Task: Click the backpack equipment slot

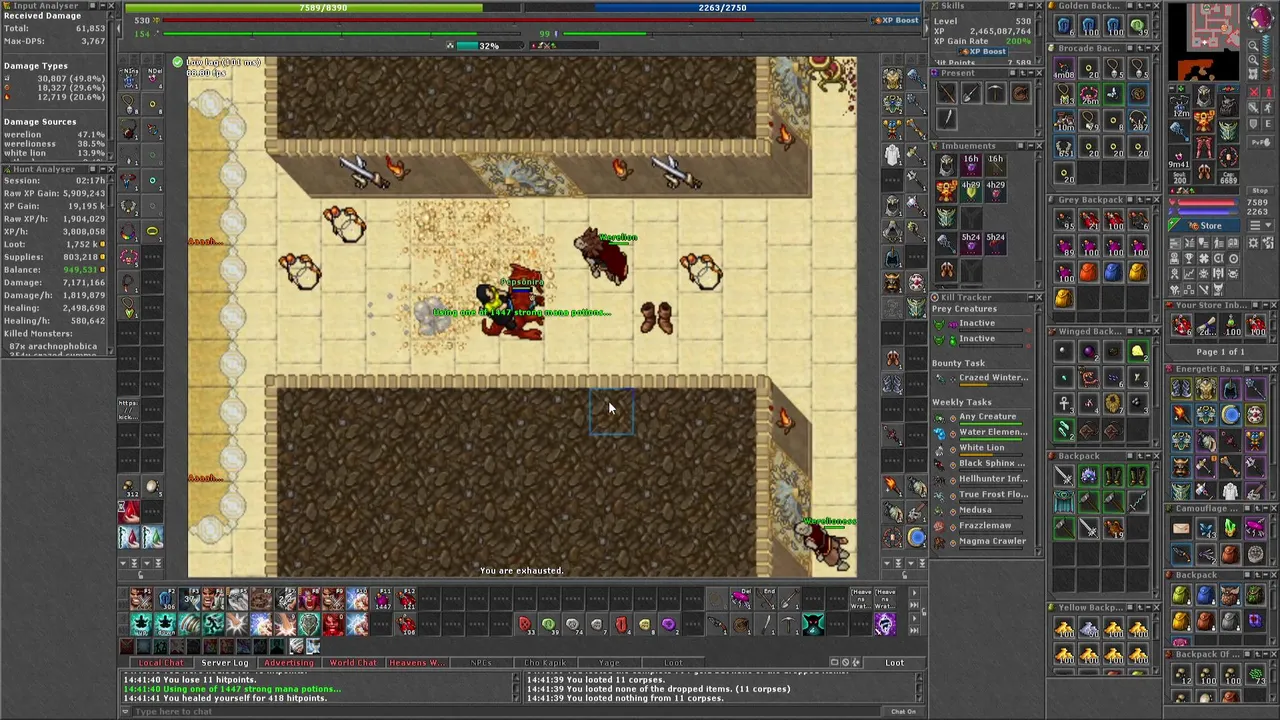Action: [x=1229, y=105]
